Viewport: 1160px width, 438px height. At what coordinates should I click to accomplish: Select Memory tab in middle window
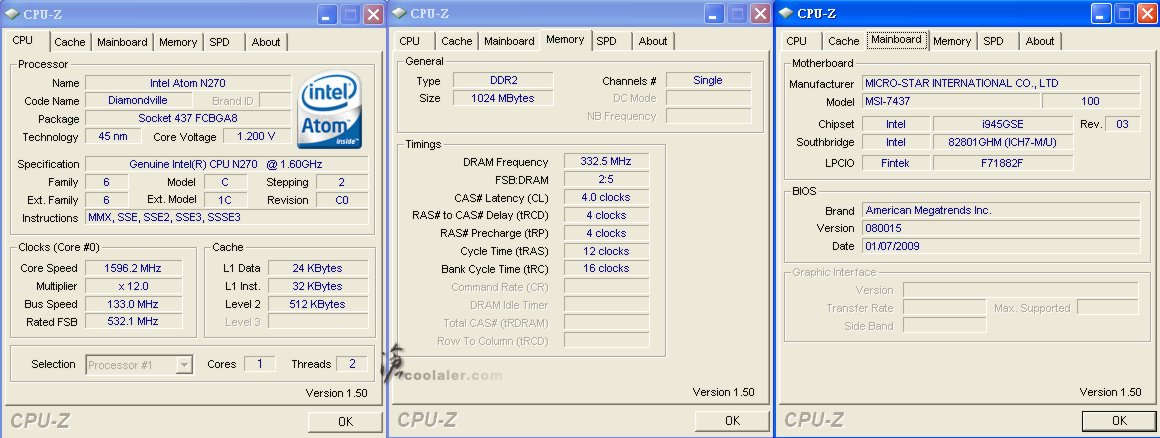[x=565, y=39]
